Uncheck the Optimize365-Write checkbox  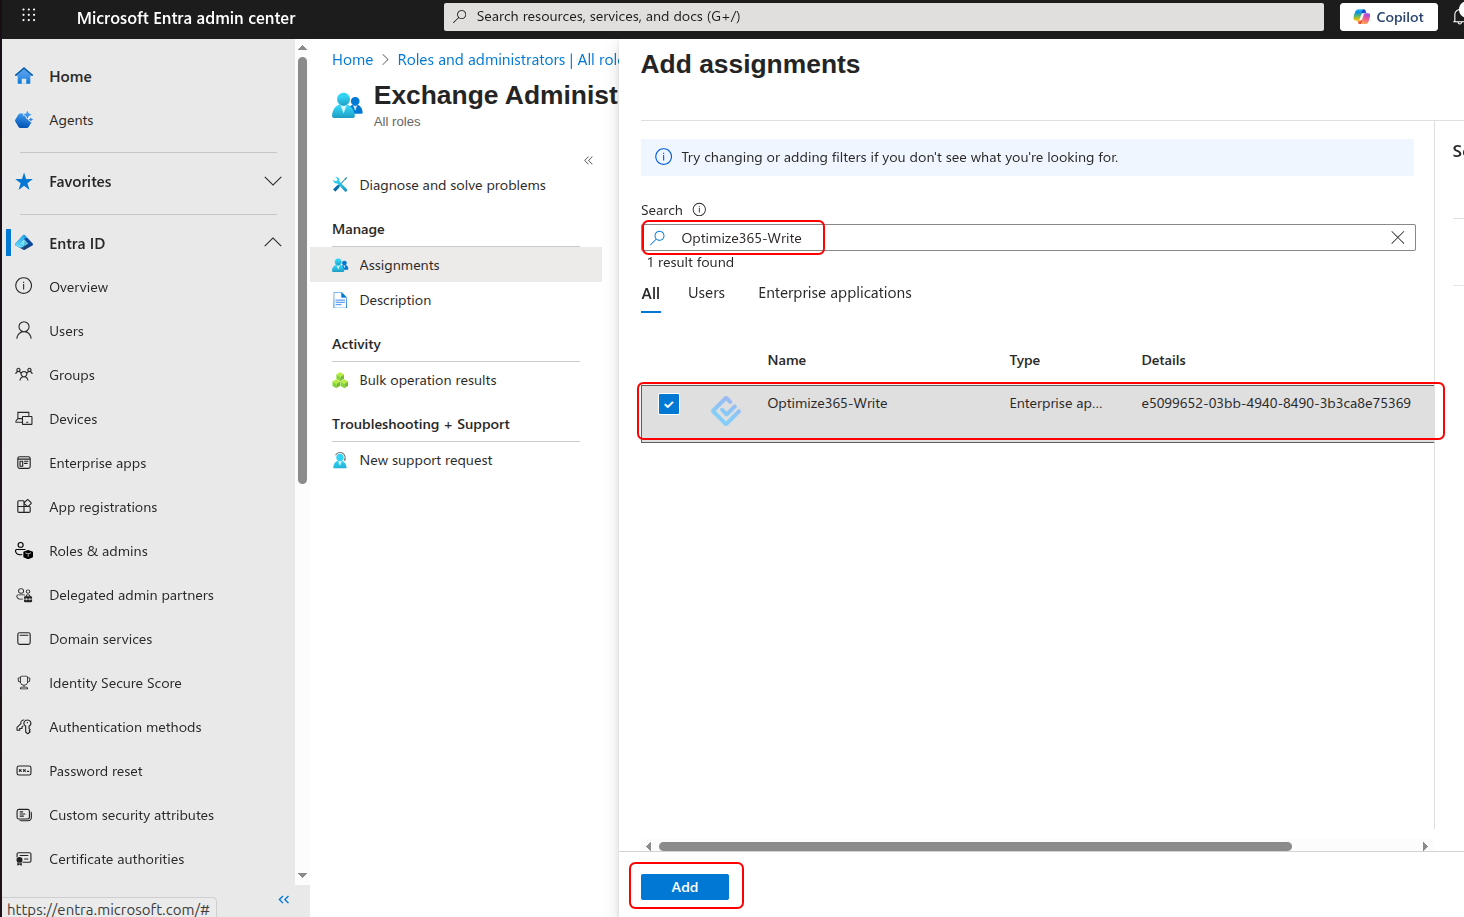[669, 404]
